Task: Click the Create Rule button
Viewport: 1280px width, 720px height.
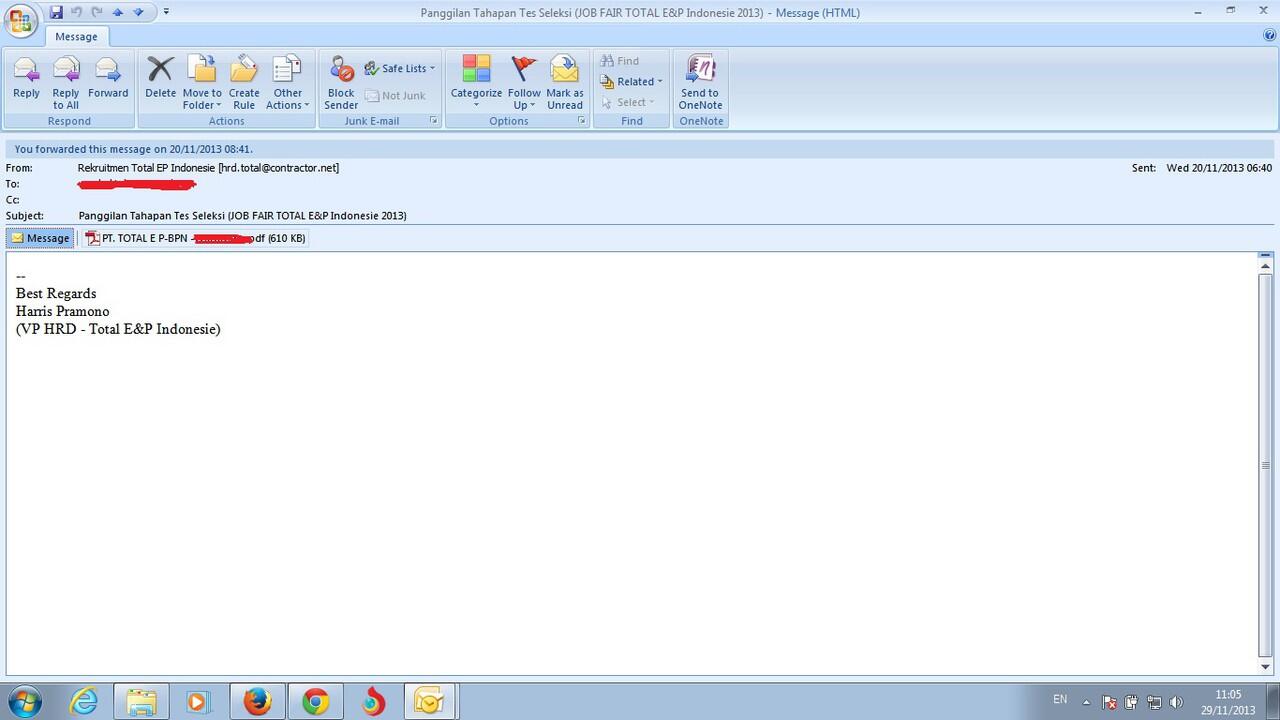Action: 244,81
